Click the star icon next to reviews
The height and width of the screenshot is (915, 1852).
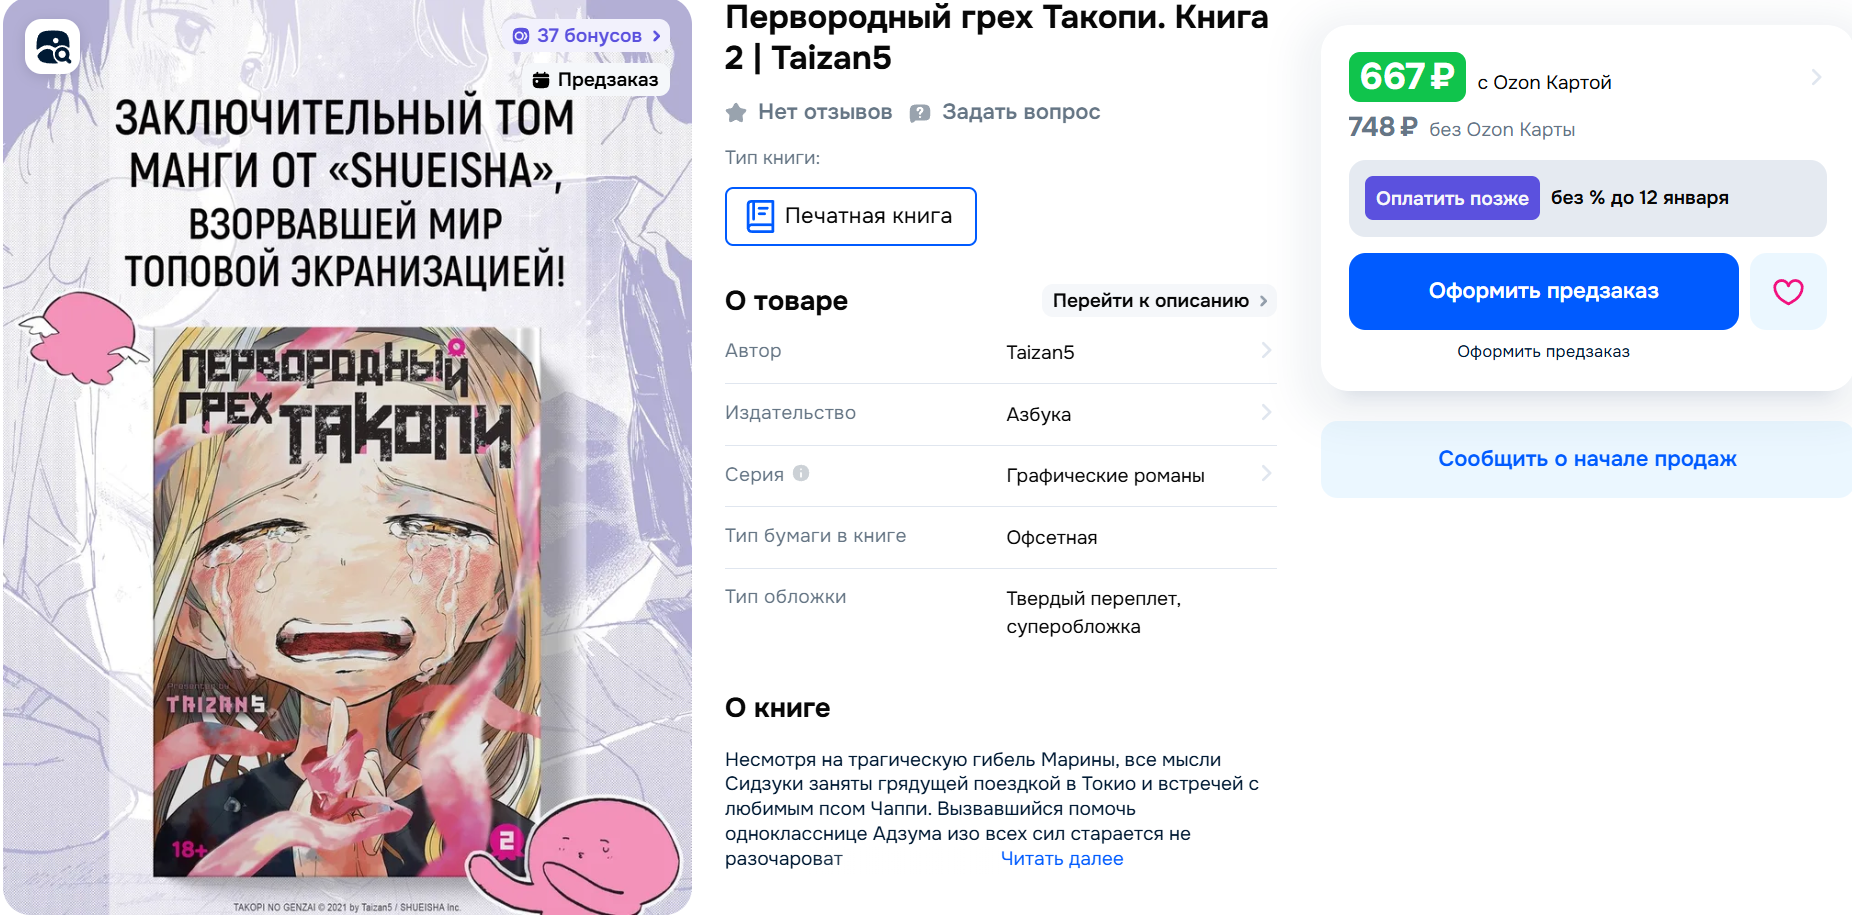tap(736, 112)
